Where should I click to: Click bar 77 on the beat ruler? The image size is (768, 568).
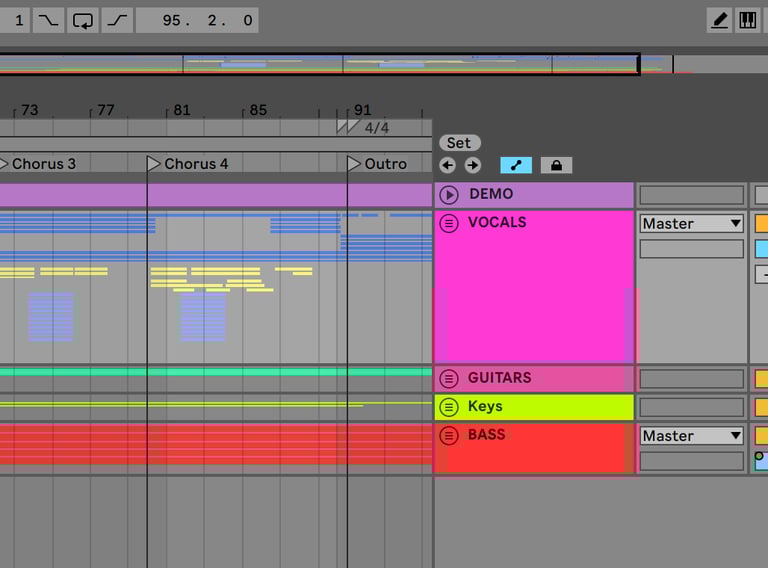105,110
